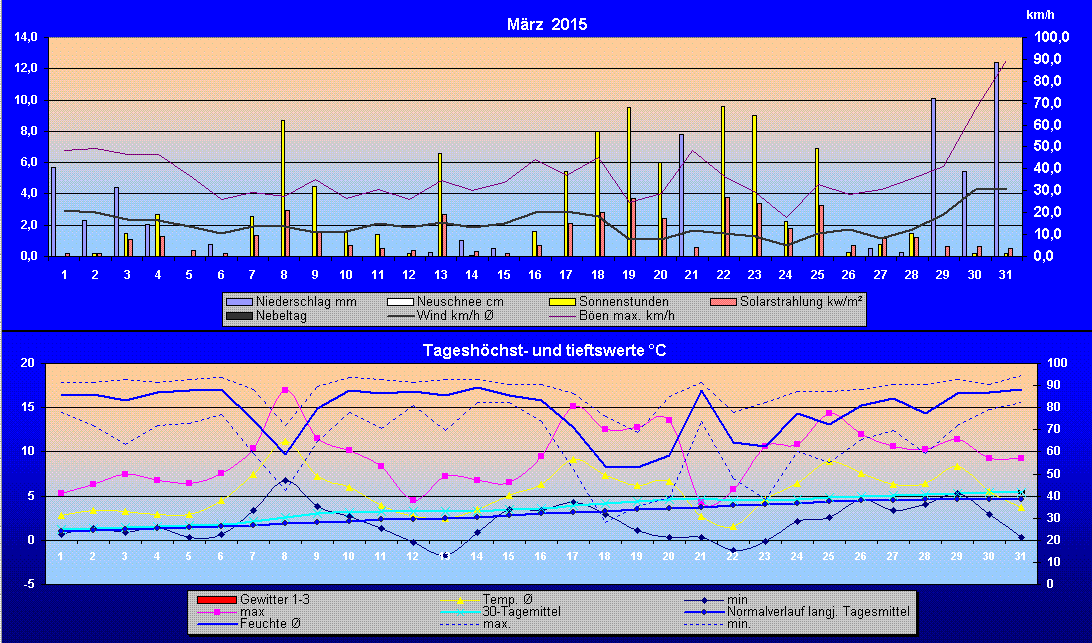The image size is (1092, 643).
Task: Click the Niederschlag mm legend swatch
Action: click(x=242, y=301)
